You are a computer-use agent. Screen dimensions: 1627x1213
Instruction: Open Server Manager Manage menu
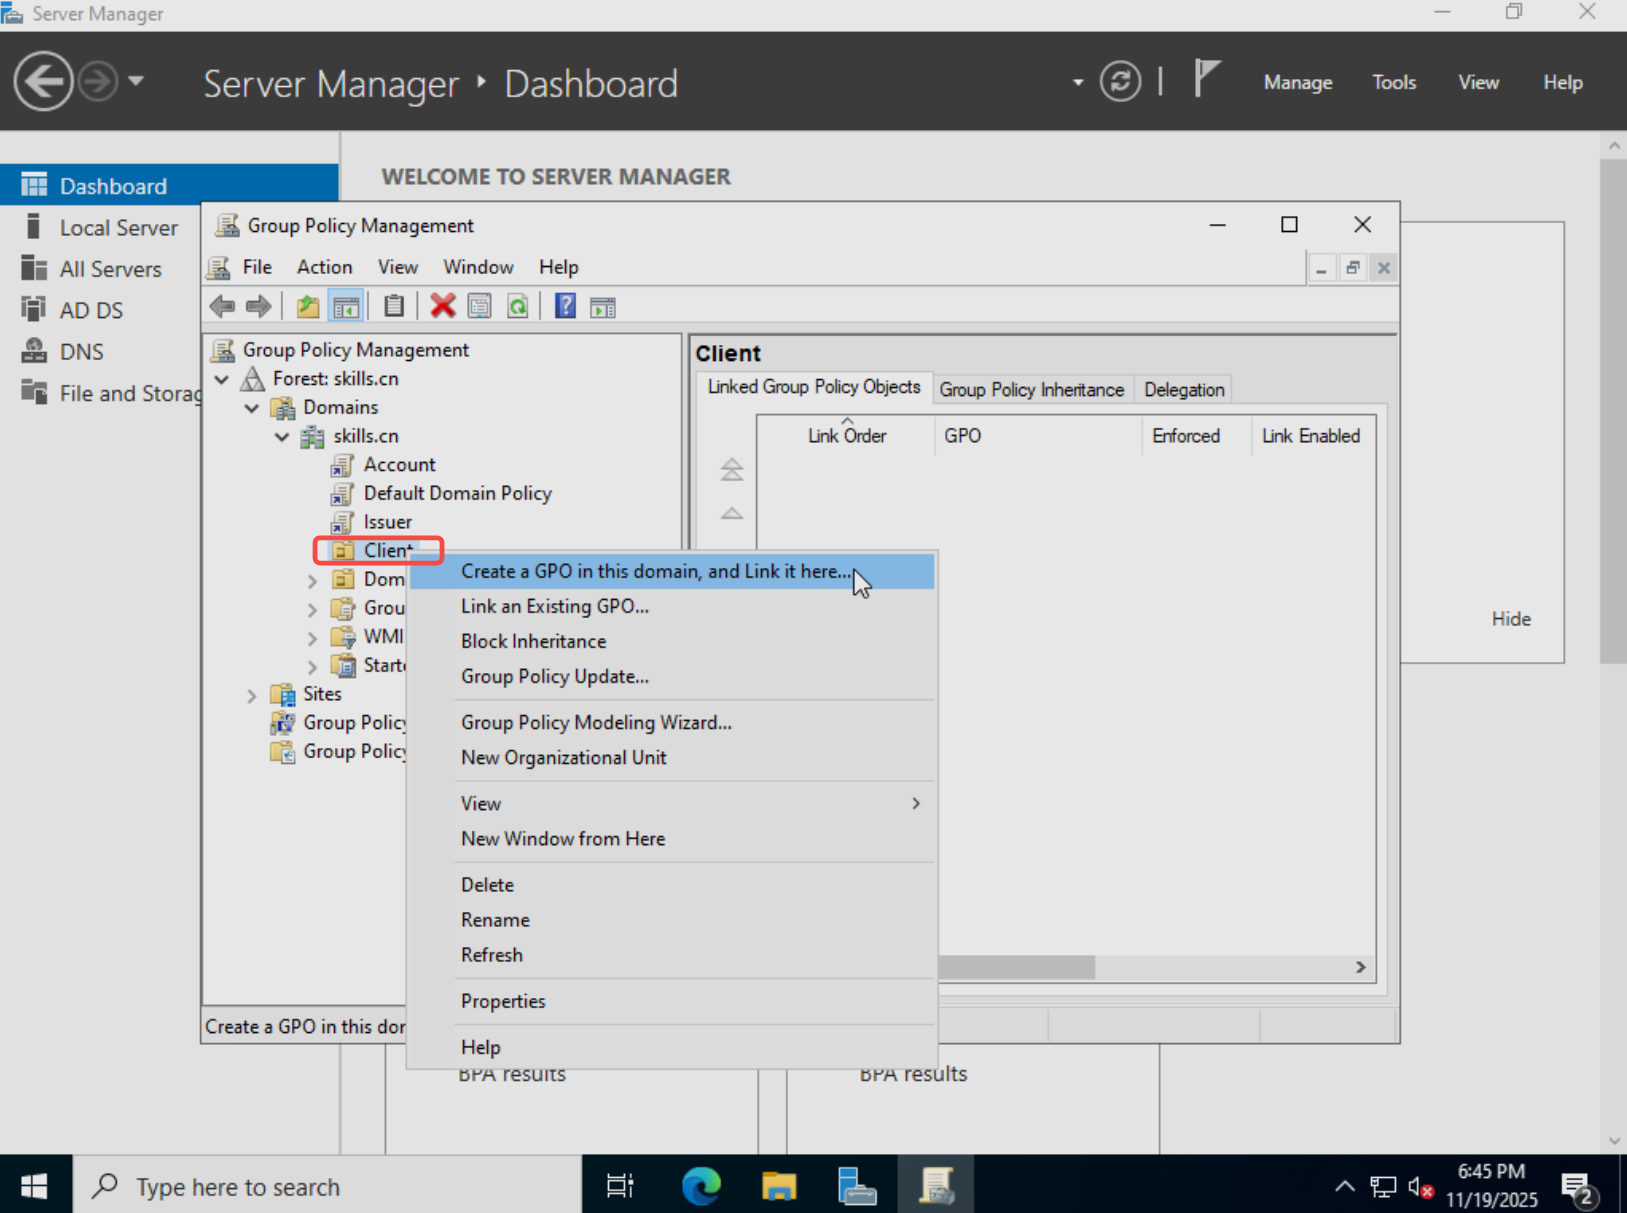click(x=1298, y=82)
